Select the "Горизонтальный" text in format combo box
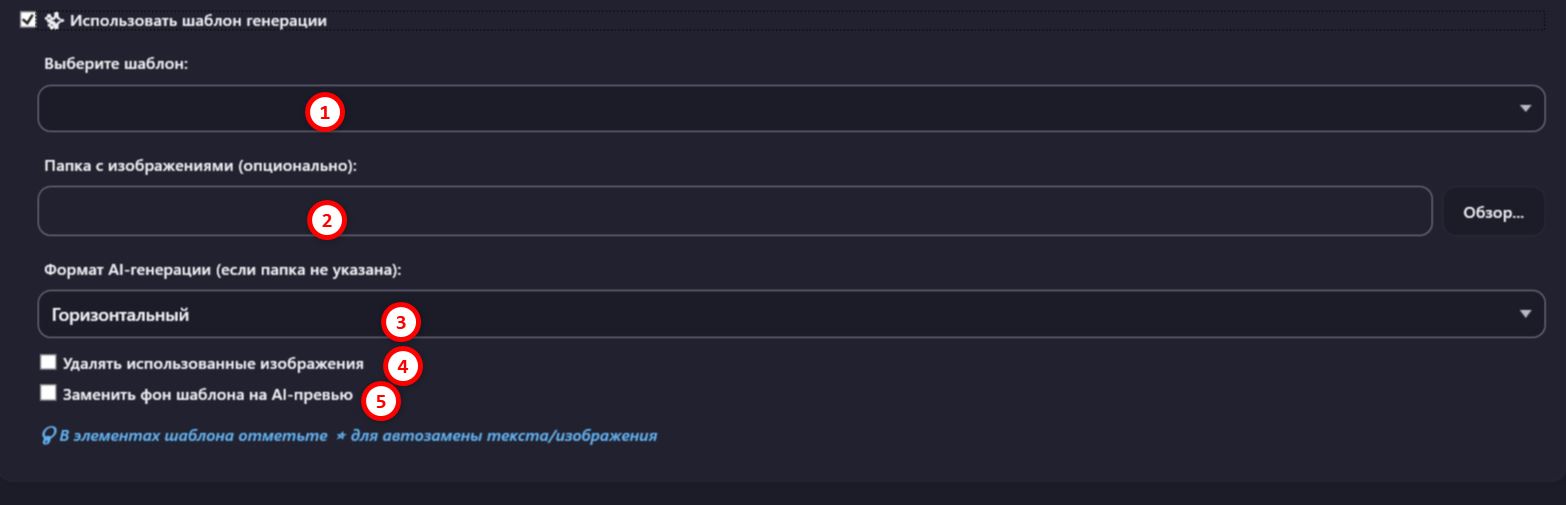The image size is (1566, 505). pyautogui.click(x=120, y=315)
